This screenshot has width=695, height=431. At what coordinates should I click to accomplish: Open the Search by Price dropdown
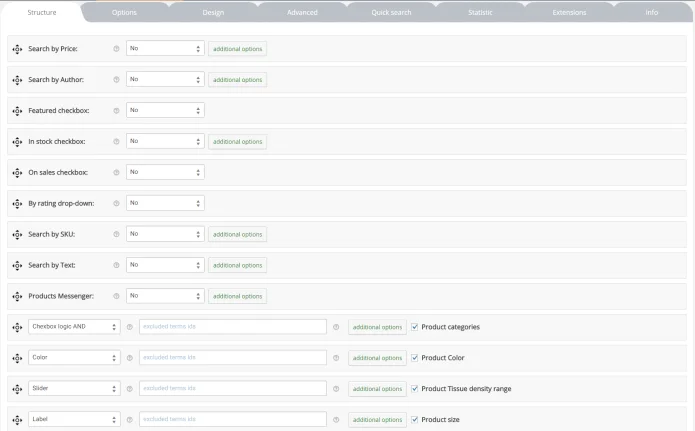[165, 49]
